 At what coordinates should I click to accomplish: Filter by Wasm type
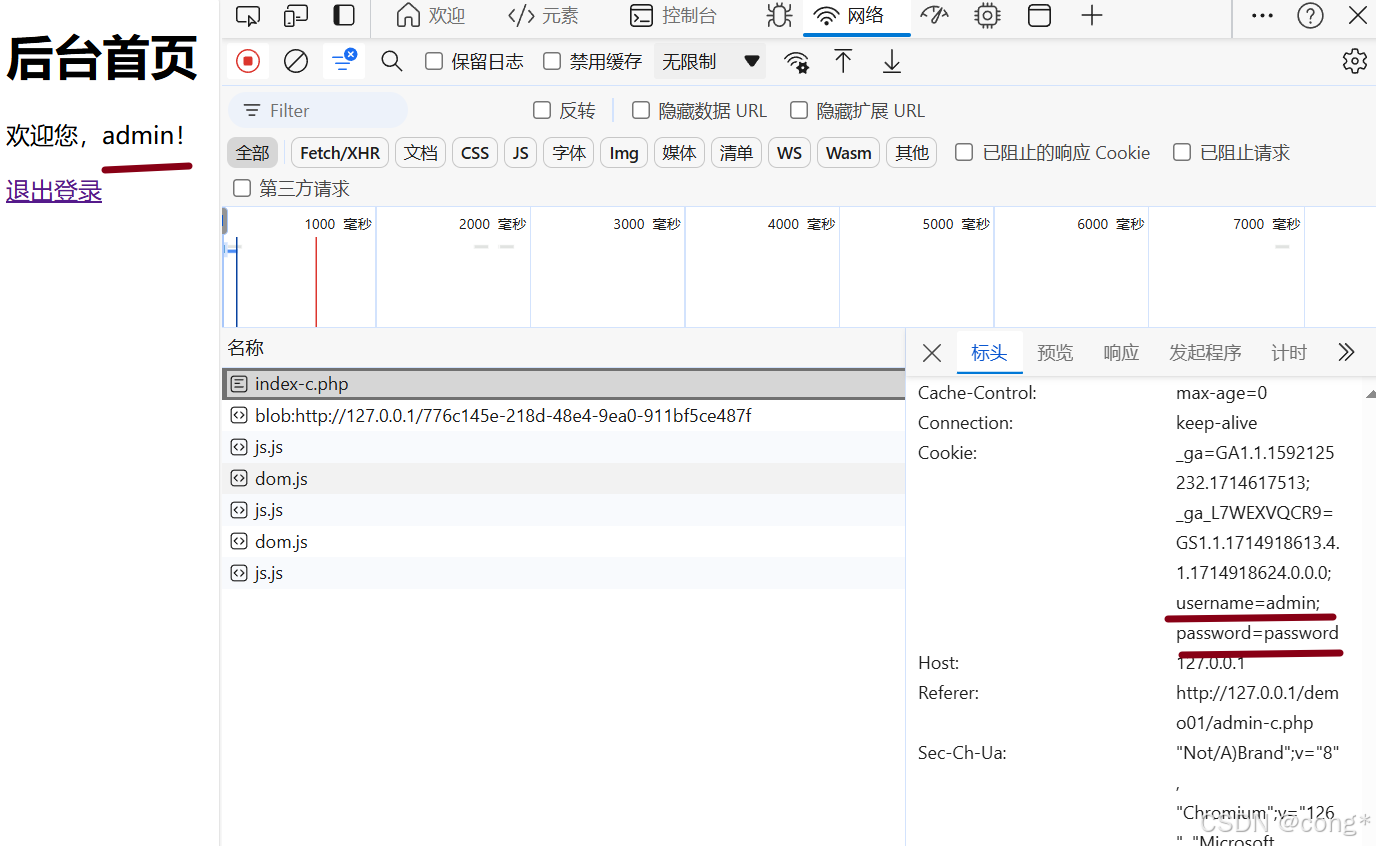pyautogui.click(x=849, y=152)
